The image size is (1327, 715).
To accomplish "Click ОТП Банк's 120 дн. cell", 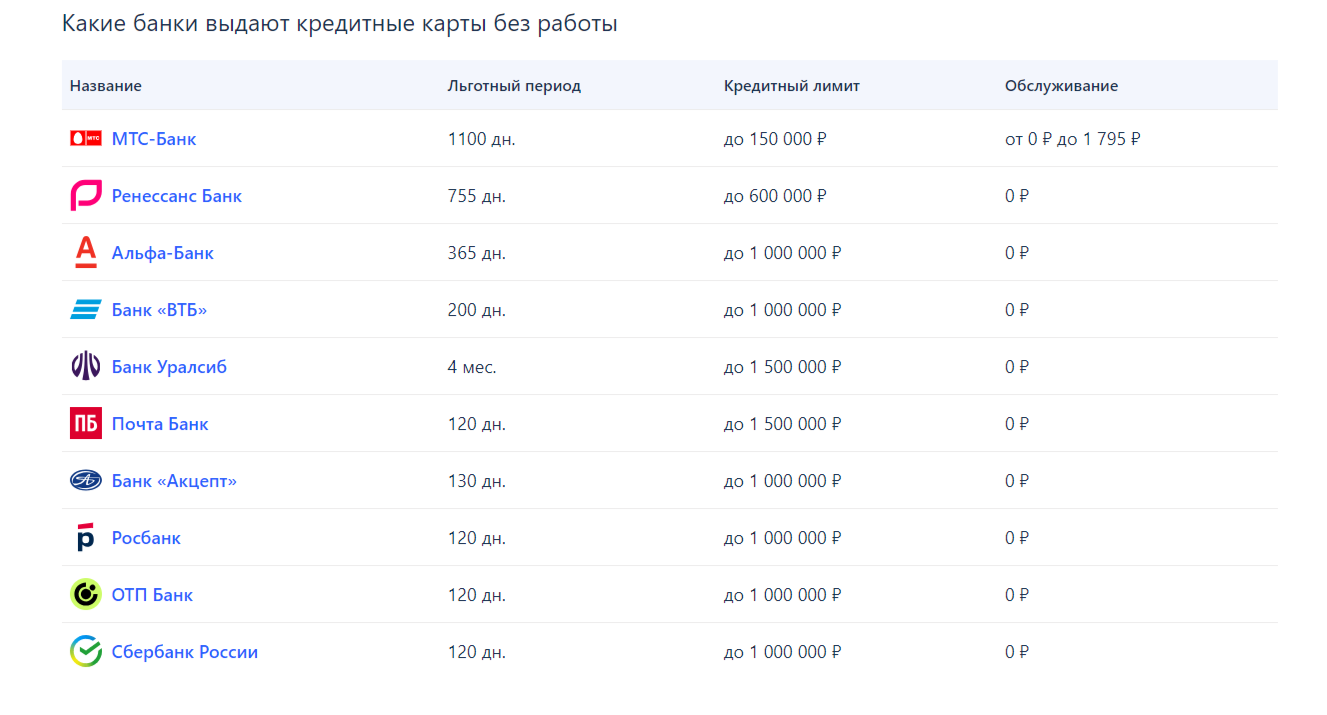I will (x=477, y=595).
